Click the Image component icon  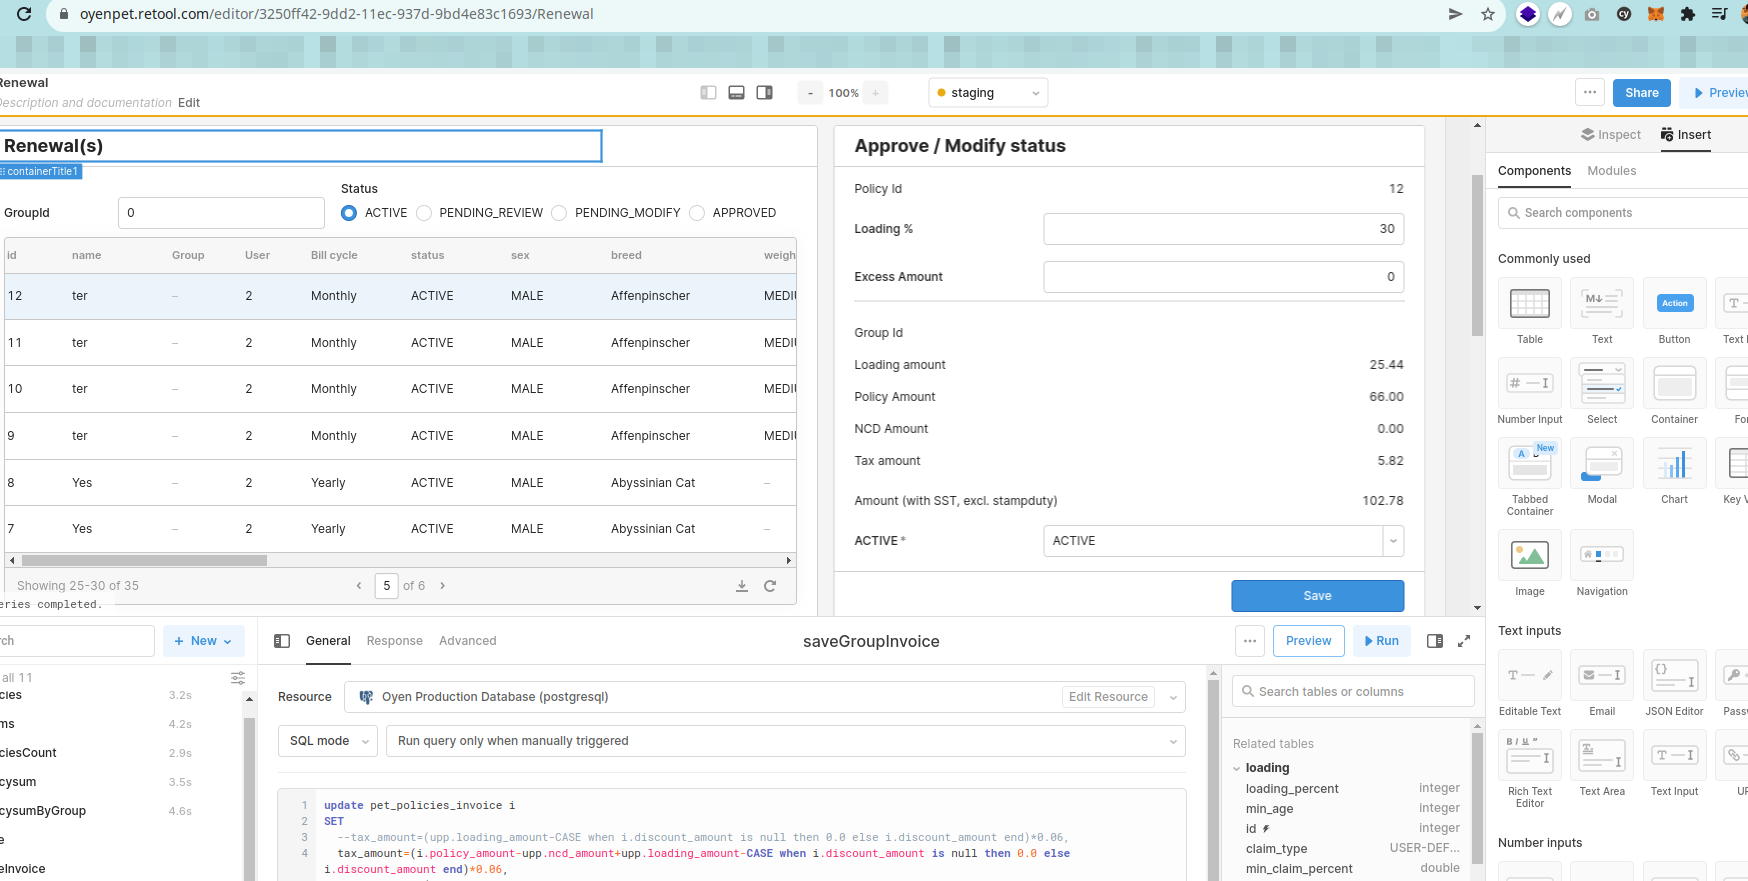[1529, 556]
